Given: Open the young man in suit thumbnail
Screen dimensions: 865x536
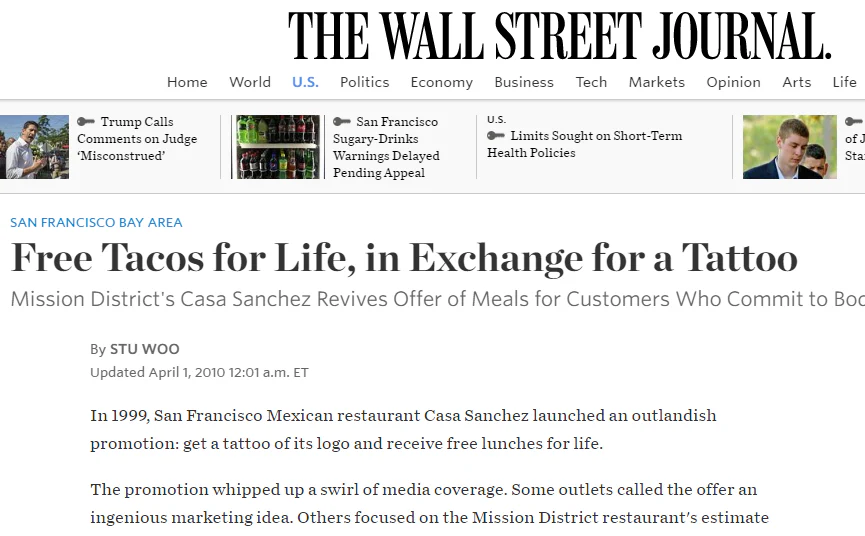Looking at the screenshot, I should click(x=789, y=147).
